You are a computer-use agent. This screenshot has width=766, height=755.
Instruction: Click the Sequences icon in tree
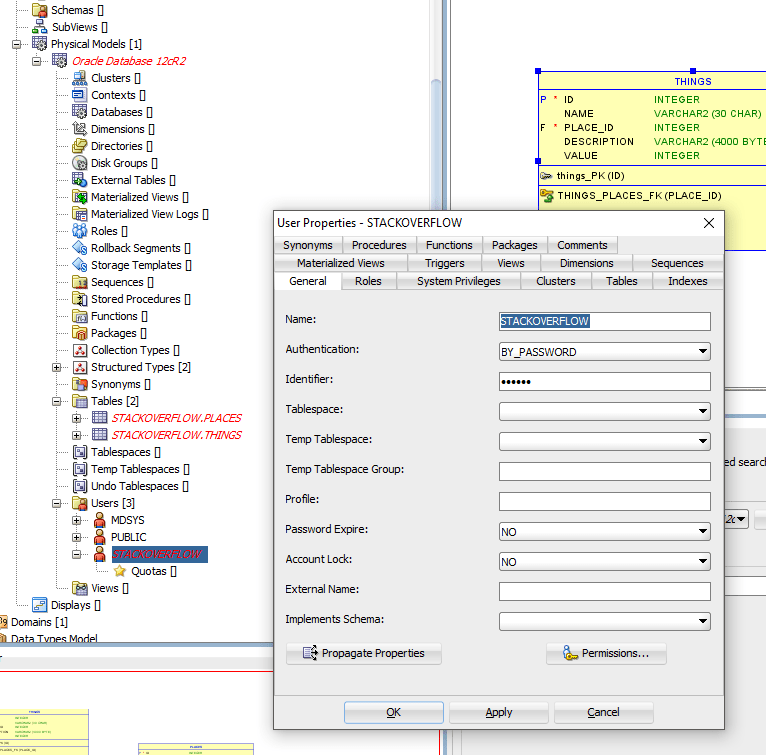[x=80, y=282]
